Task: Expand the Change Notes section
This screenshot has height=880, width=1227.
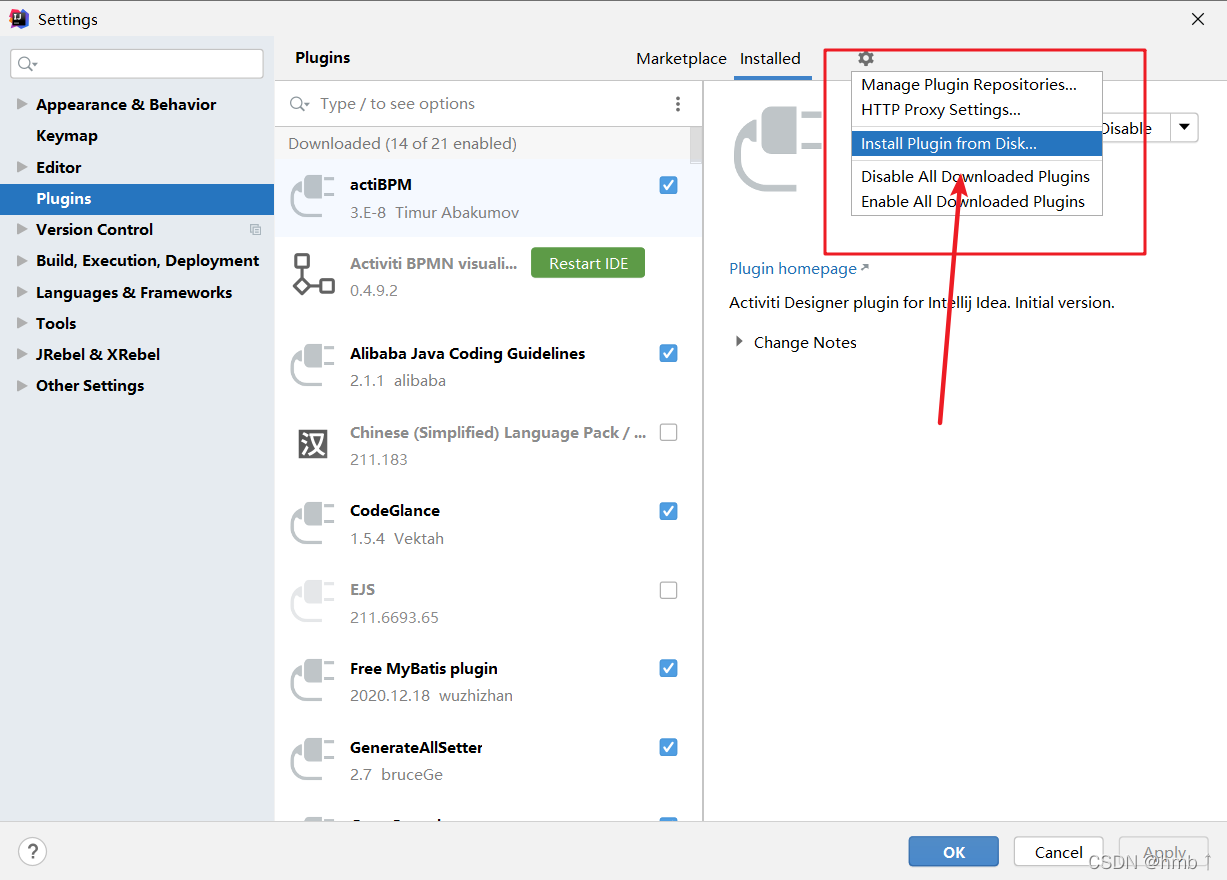Action: click(x=740, y=342)
